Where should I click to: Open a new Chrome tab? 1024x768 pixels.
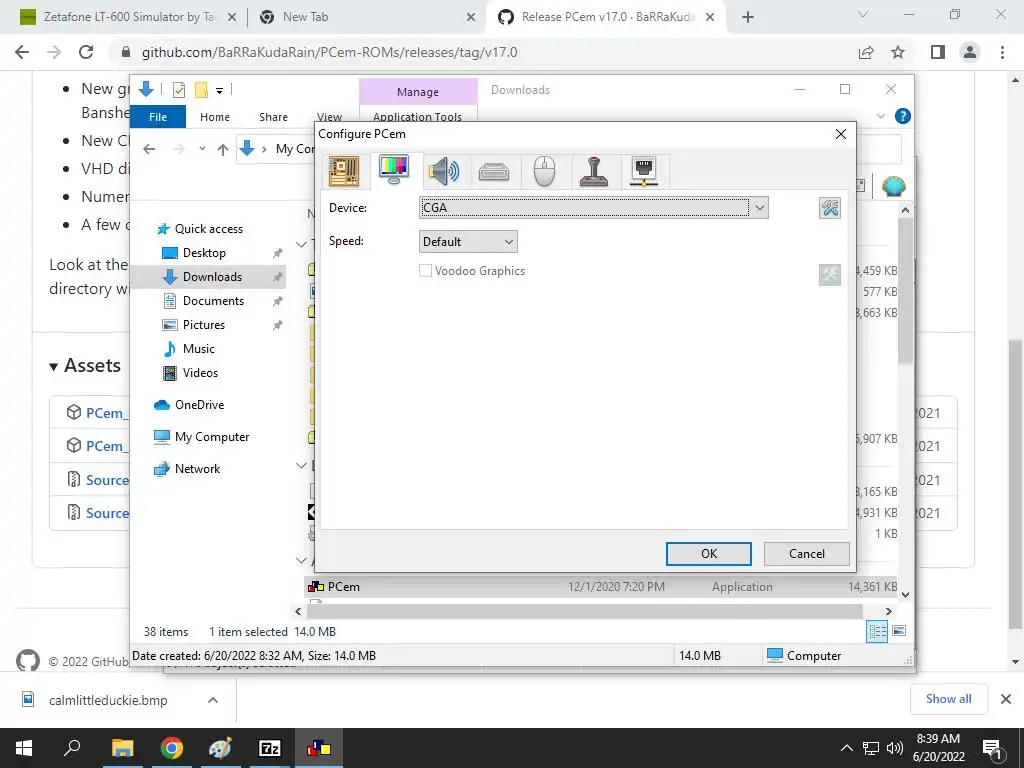[x=748, y=18]
